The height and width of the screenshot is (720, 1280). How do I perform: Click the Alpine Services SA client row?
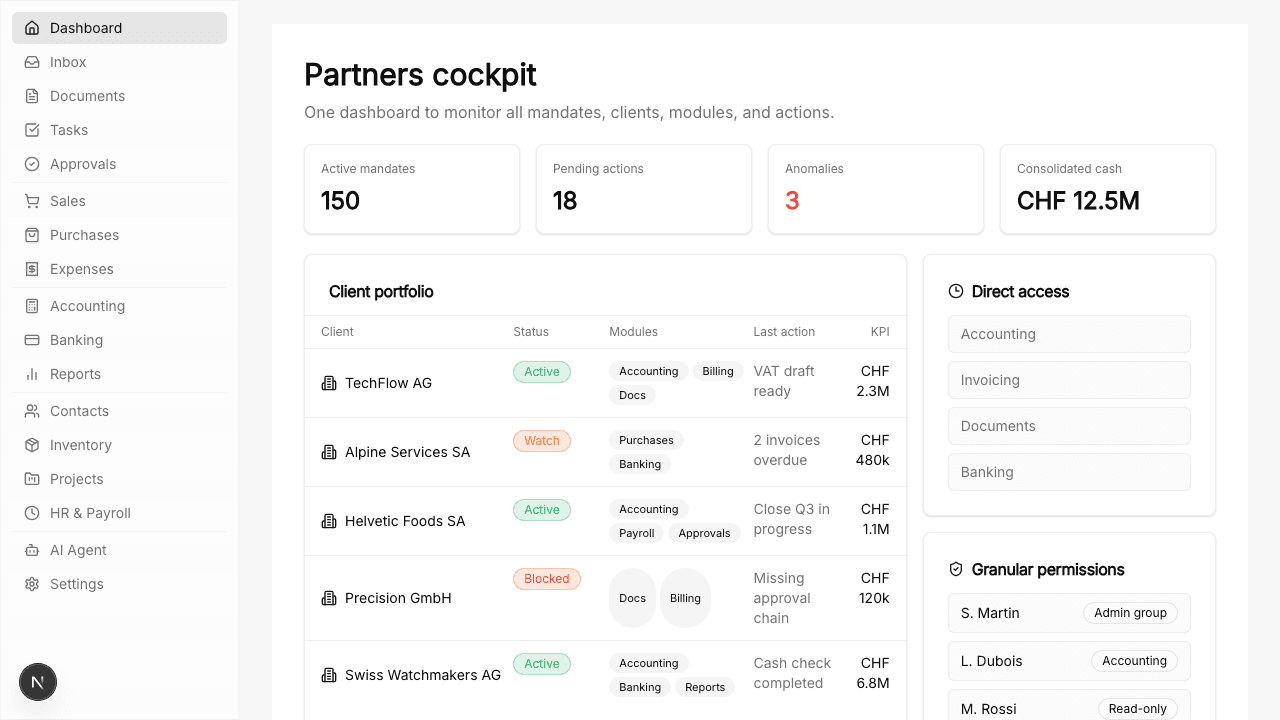click(x=407, y=452)
